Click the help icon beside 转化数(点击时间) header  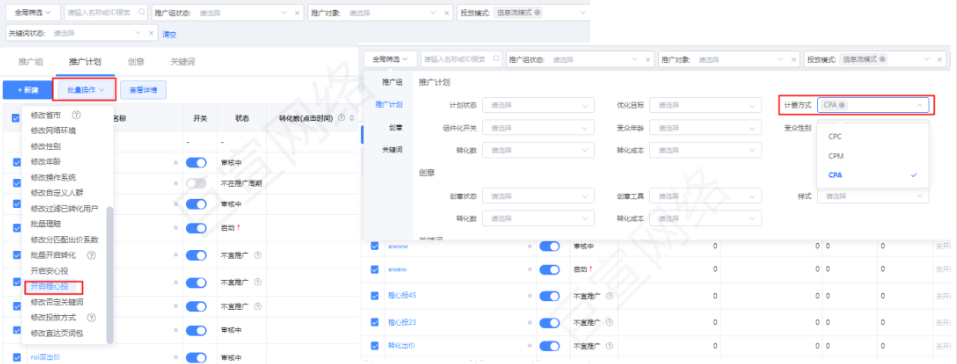(341, 118)
